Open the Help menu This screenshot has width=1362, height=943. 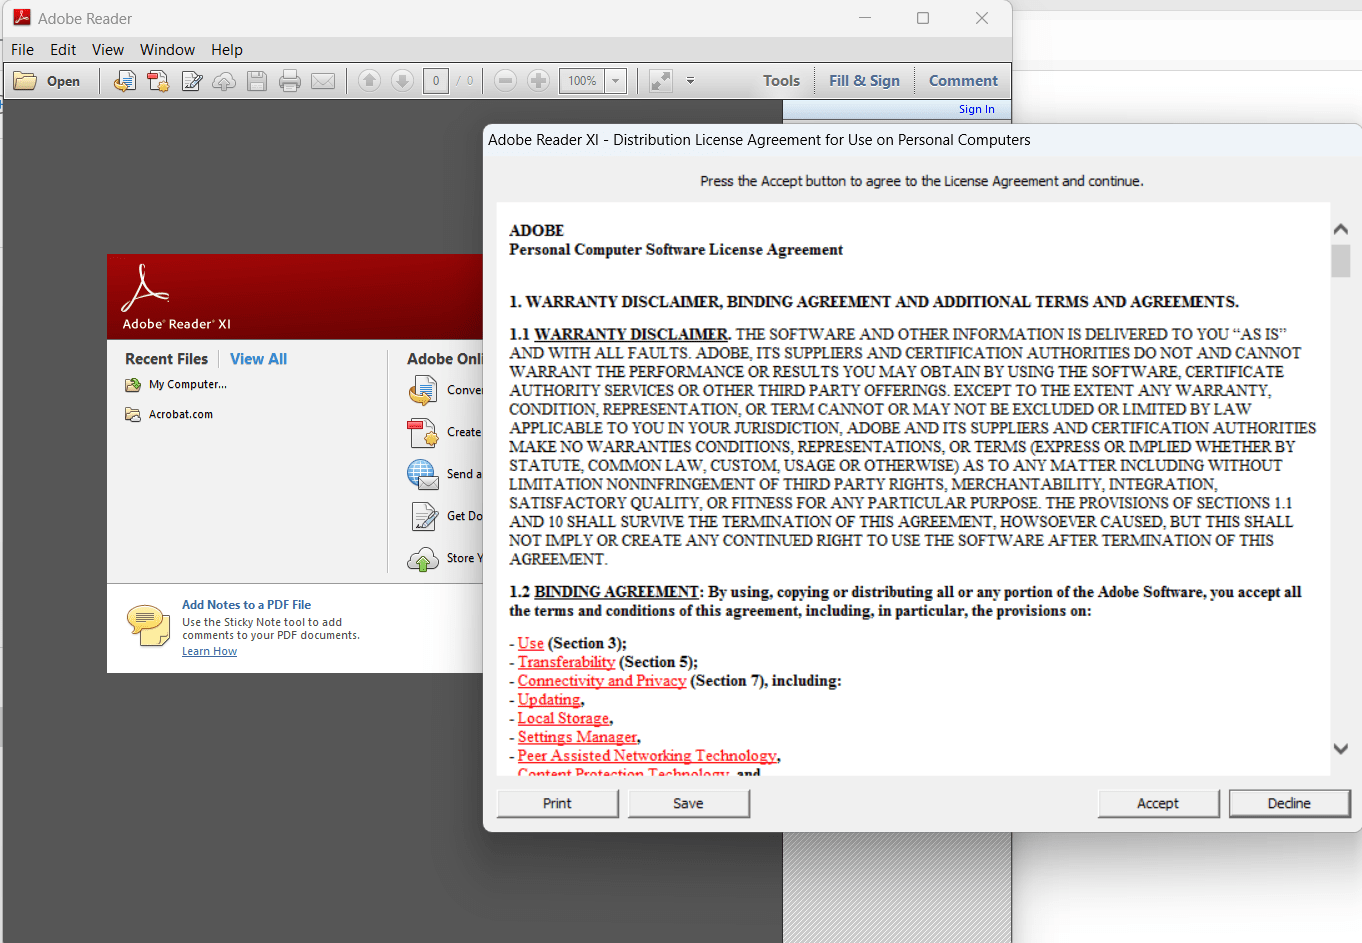(x=227, y=50)
